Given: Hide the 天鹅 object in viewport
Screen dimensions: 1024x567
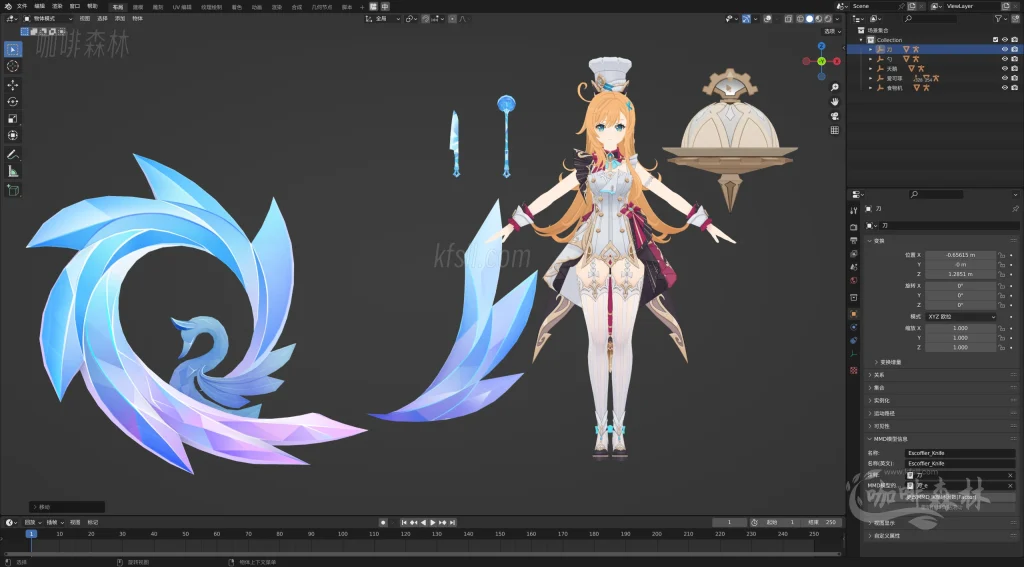Looking at the screenshot, I should click(1005, 69).
